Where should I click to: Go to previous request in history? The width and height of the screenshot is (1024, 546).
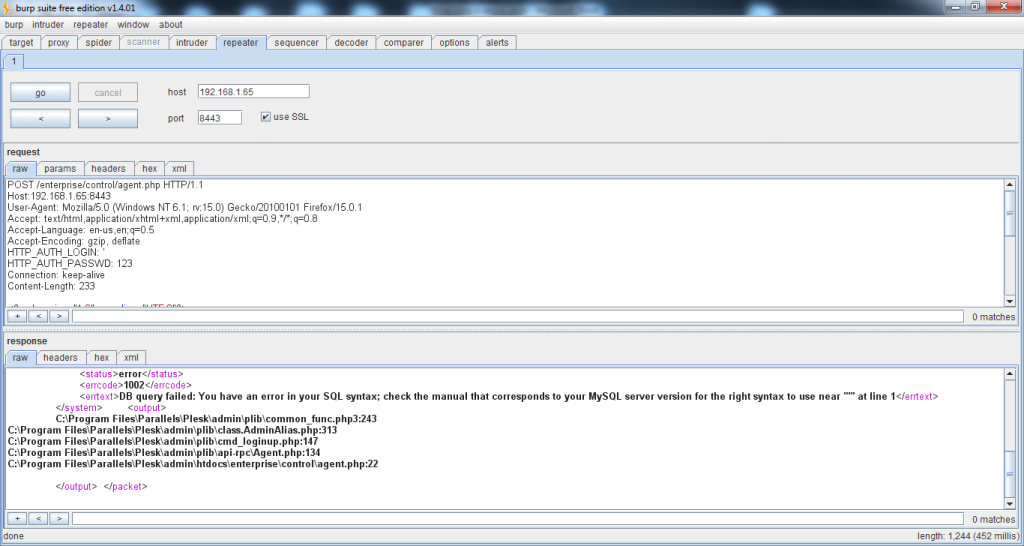[x=40, y=119]
